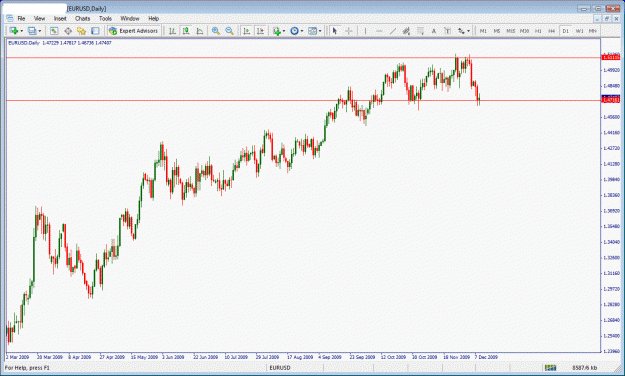Screen dimensions: 625x376
Task: Select the D1 daily timeframe
Action: pos(566,31)
